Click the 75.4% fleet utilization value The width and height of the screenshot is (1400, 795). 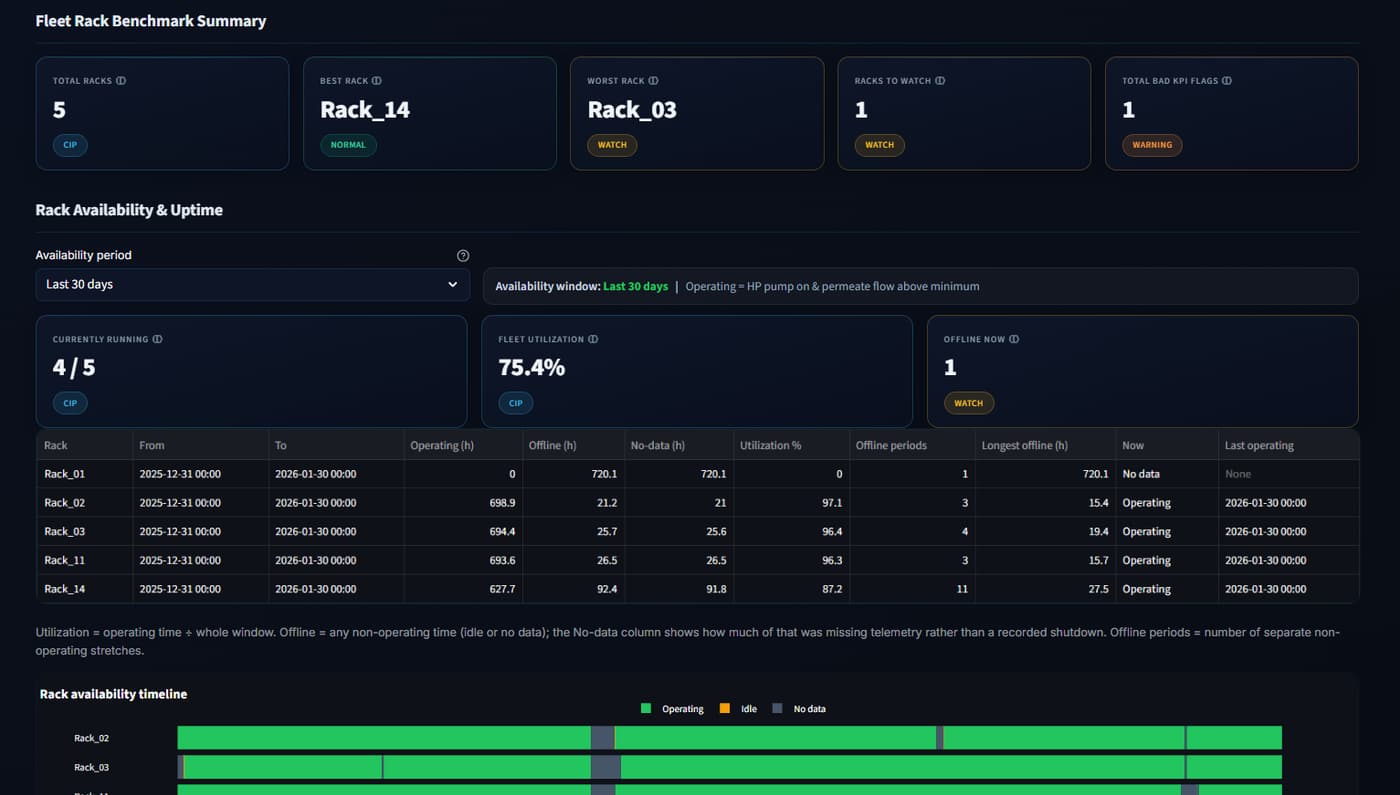click(x=531, y=367)
